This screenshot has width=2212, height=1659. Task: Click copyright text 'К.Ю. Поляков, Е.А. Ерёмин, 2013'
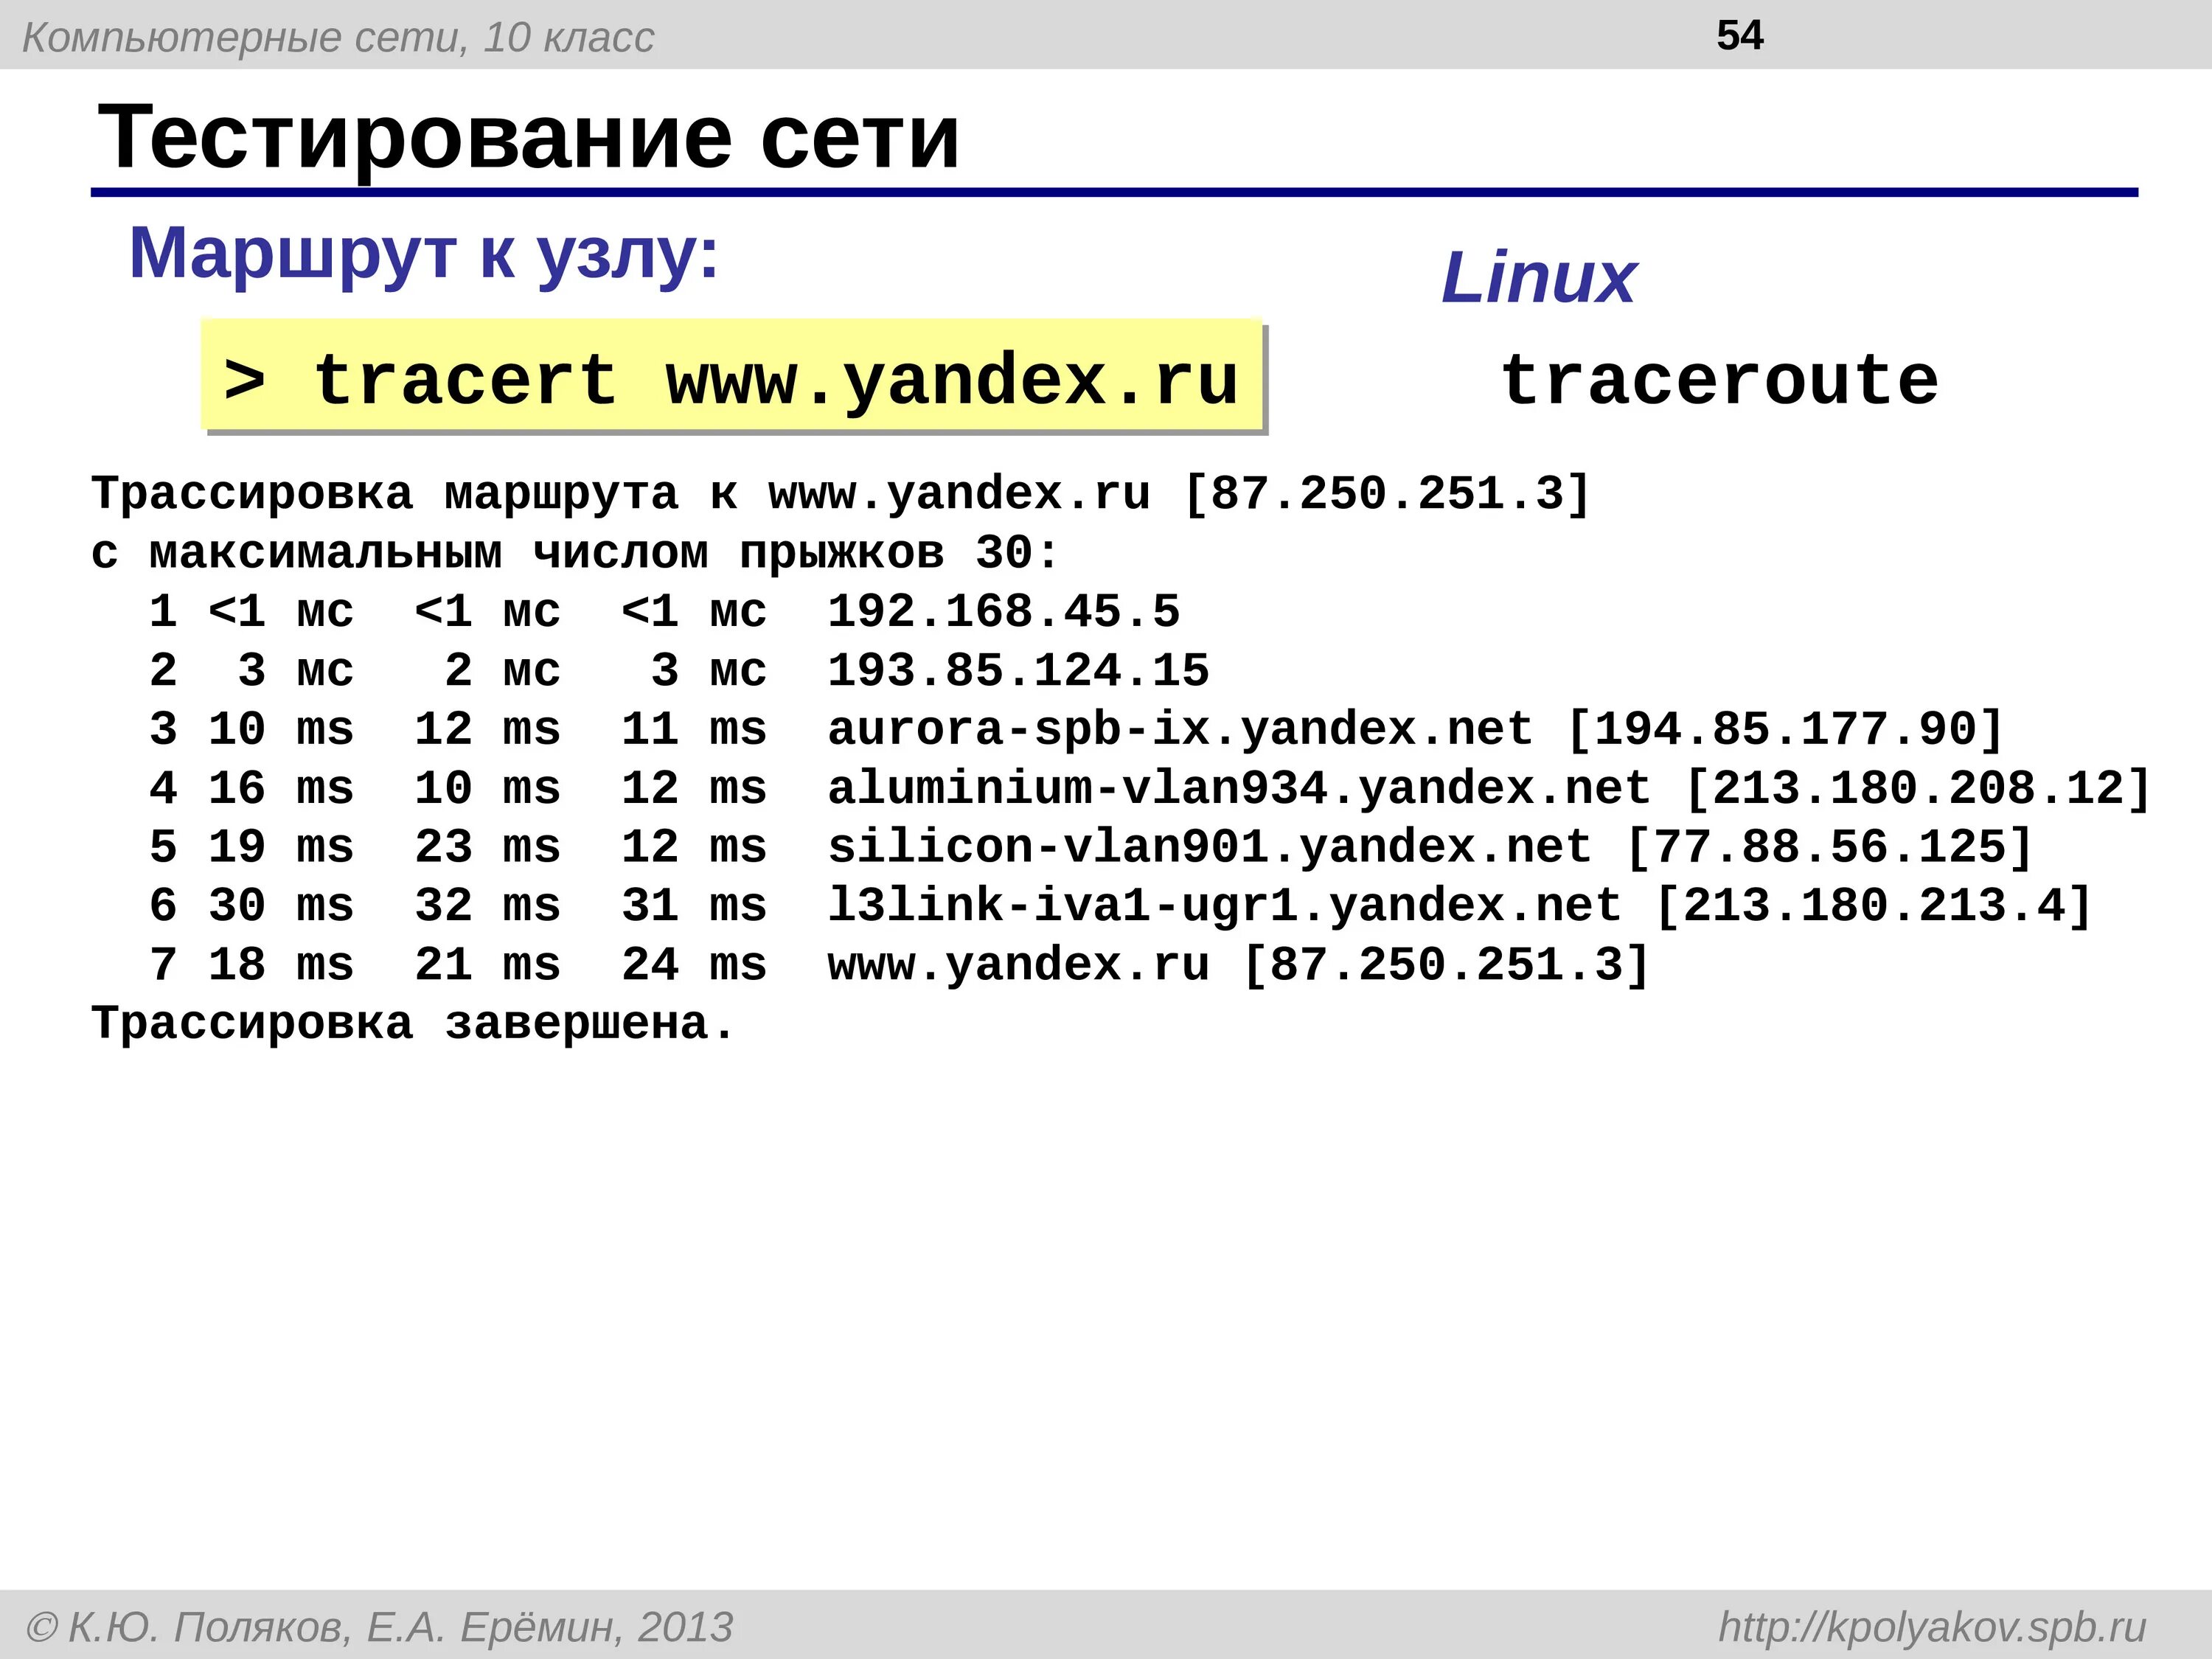point(400,1627)
